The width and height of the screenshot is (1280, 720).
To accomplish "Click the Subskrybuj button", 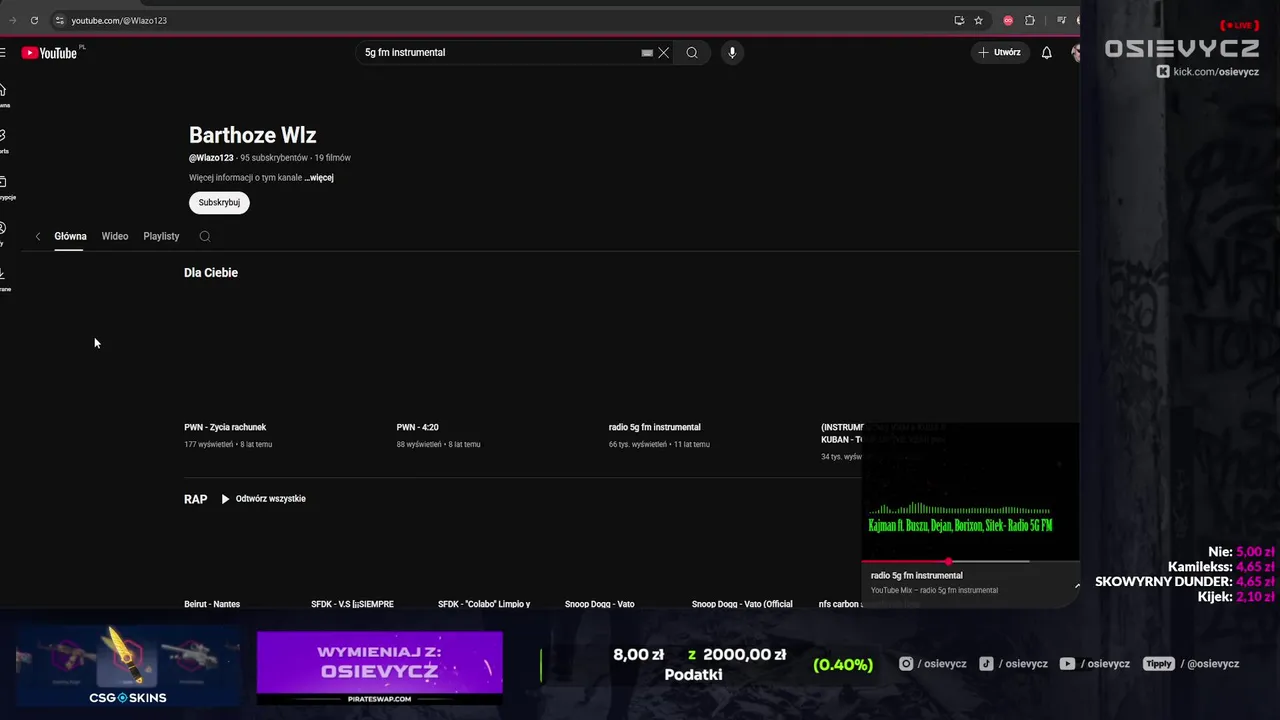I will (x=219, y=202).
